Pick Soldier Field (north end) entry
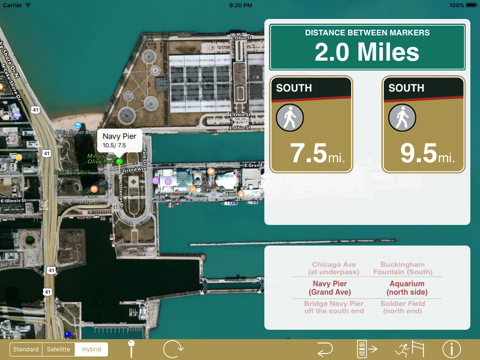The height and width of the screenshot is (360, 480). (403, 307)
